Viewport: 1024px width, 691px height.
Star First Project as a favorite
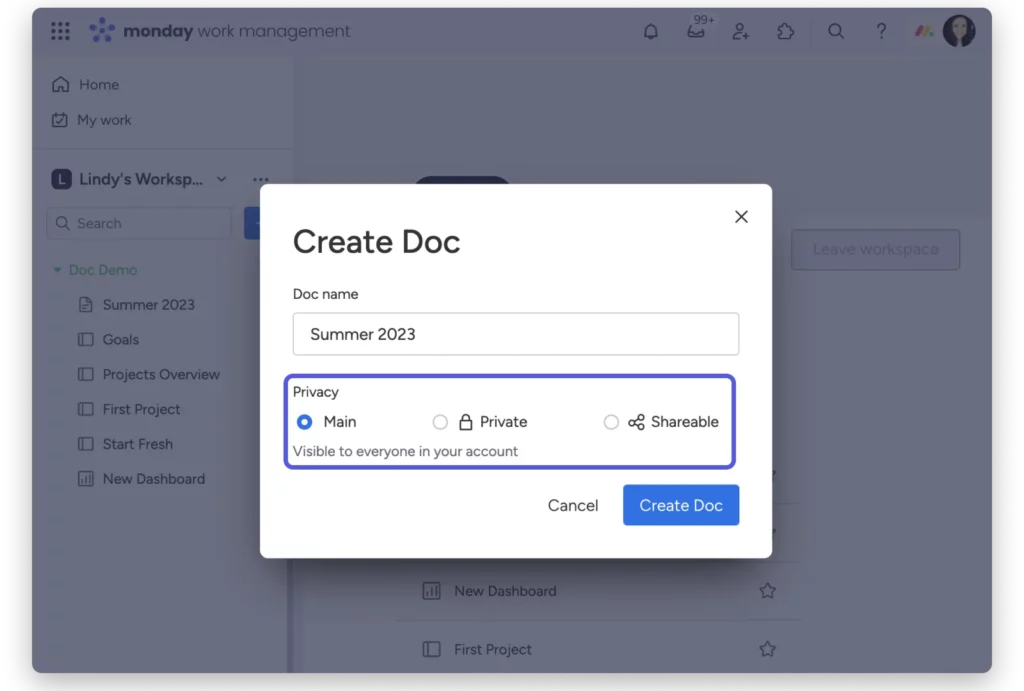coord(767,648)
